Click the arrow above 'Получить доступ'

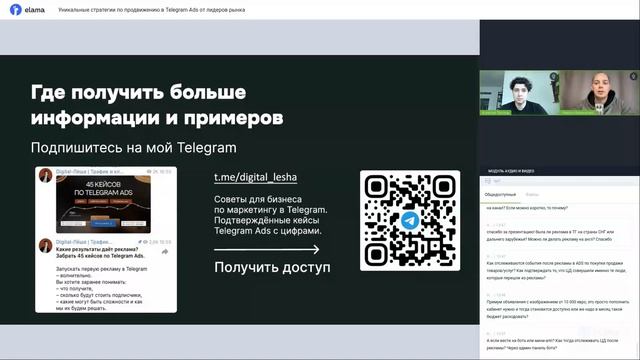pos(267,249)
